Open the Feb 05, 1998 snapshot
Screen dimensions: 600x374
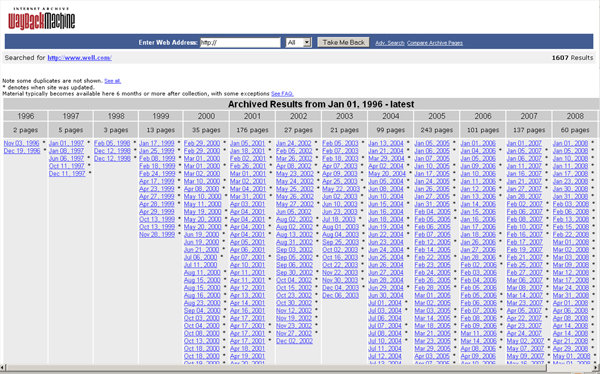tap(112, 143)
